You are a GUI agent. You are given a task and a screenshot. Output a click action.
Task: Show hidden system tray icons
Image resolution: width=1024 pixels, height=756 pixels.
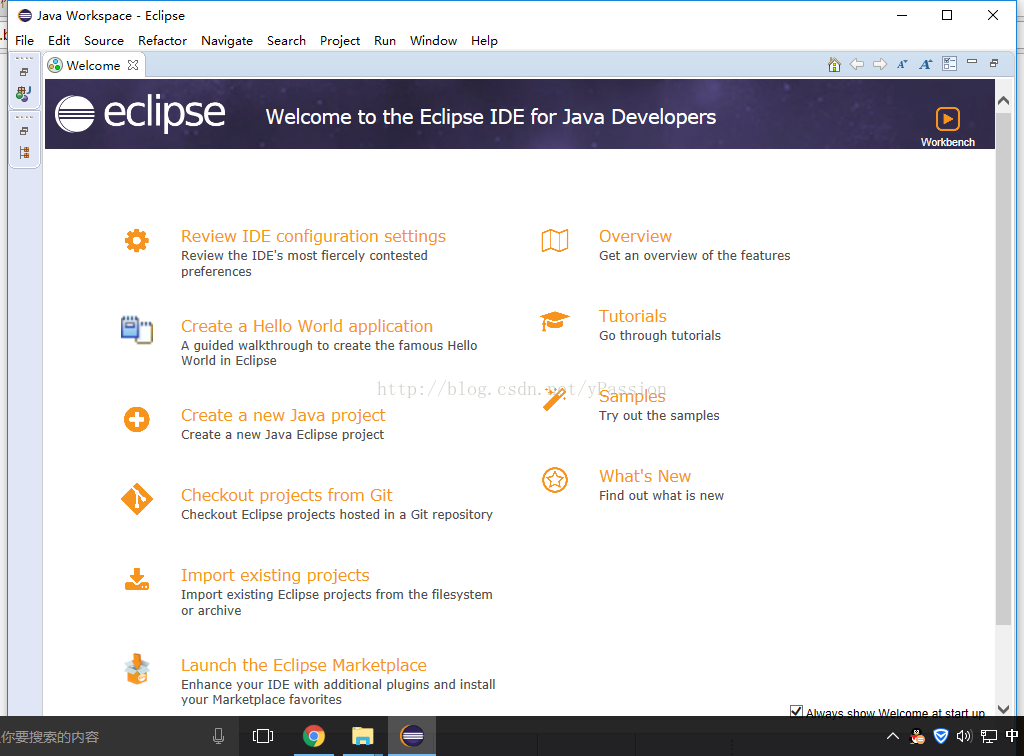892,736
